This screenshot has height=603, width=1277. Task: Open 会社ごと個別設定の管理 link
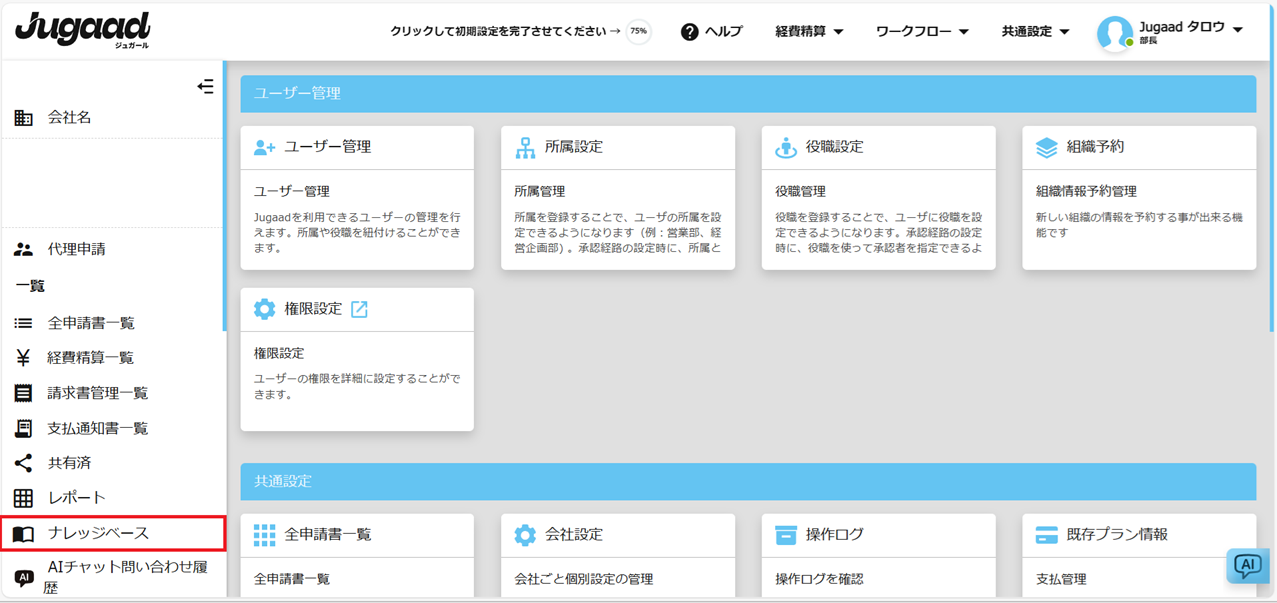click(583, 579)
